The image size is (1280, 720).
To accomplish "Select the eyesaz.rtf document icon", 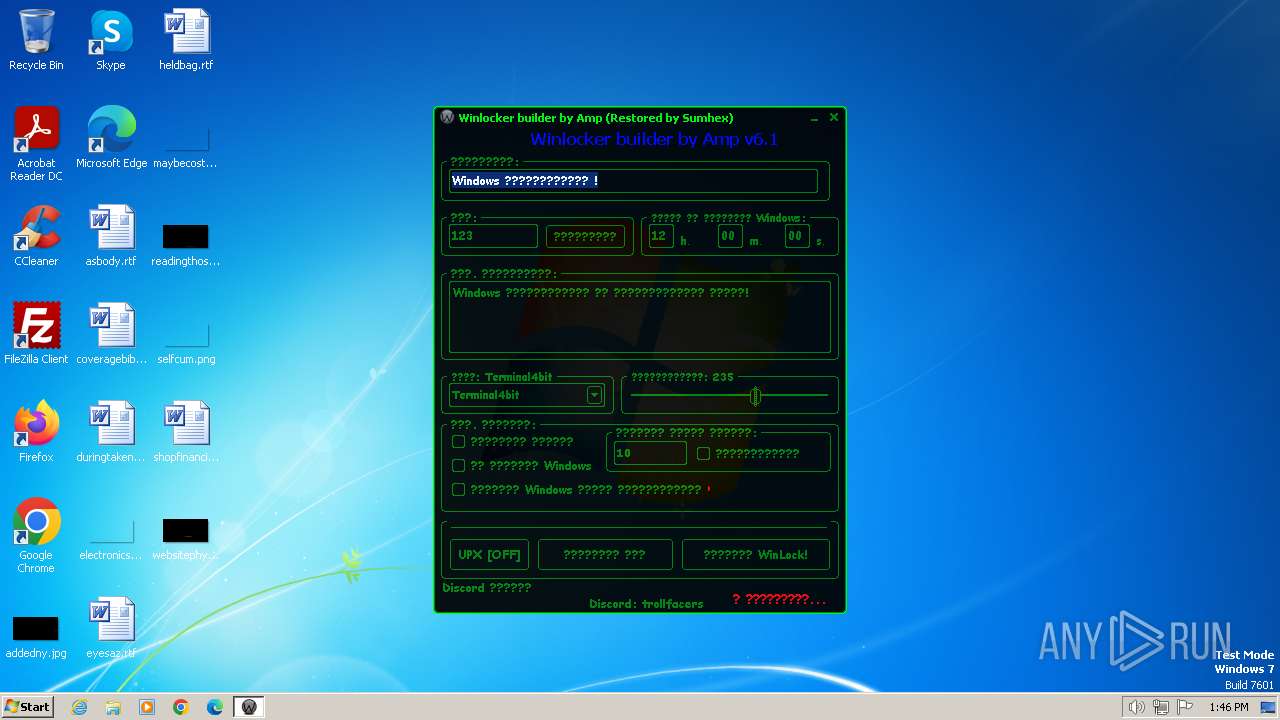I will [x=111, y=628].
